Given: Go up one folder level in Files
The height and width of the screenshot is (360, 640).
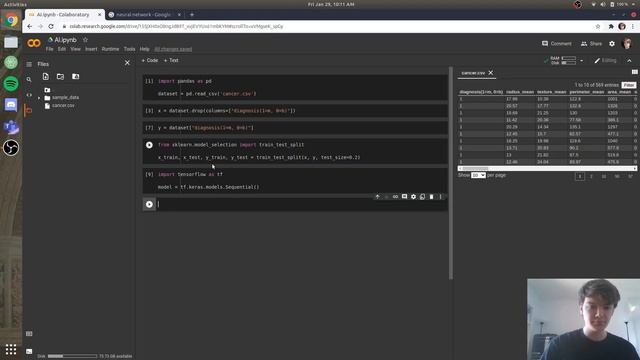Looking at the screenshot, I should coord(47,90).
